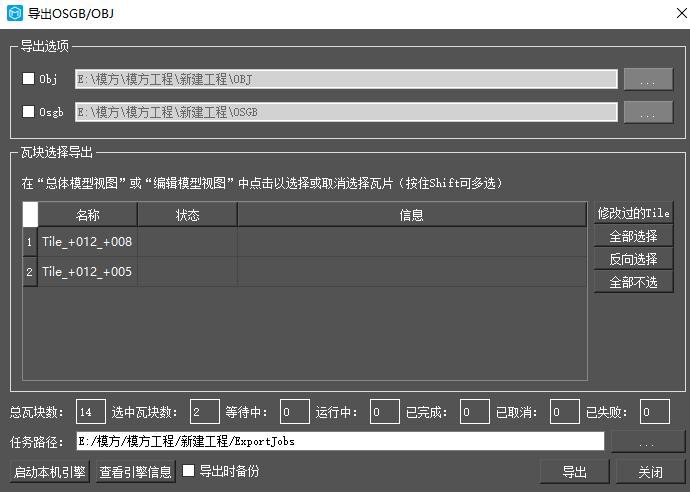
Task: Click the 全部不选 button
Action: (633, 282)
